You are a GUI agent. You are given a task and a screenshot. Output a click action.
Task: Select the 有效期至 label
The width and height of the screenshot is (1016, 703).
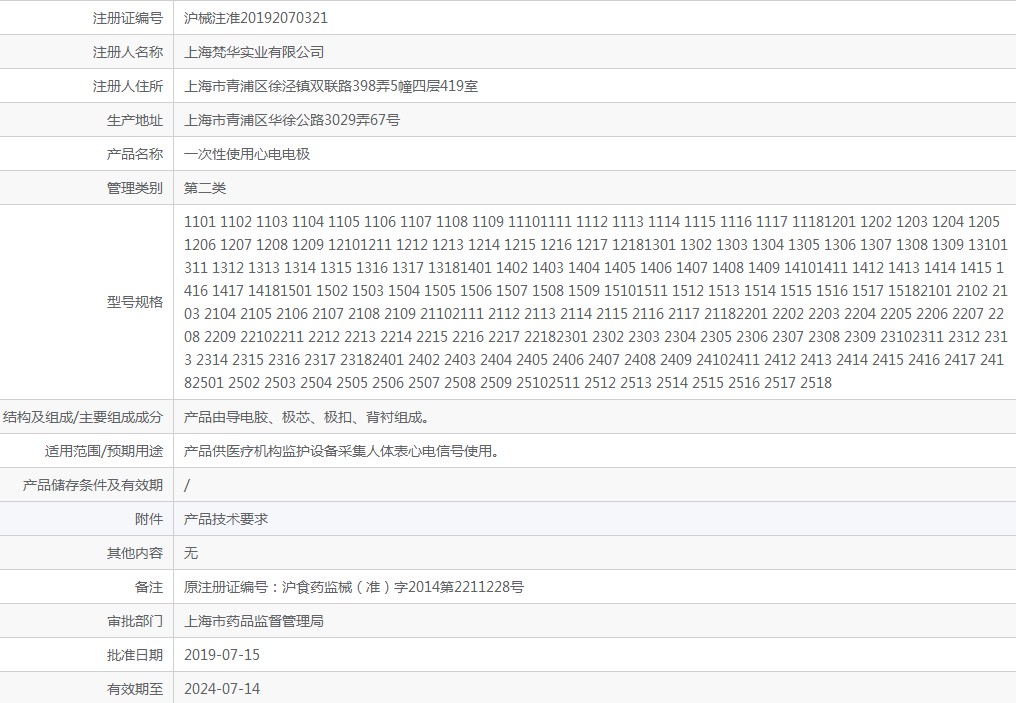point(135,689)
